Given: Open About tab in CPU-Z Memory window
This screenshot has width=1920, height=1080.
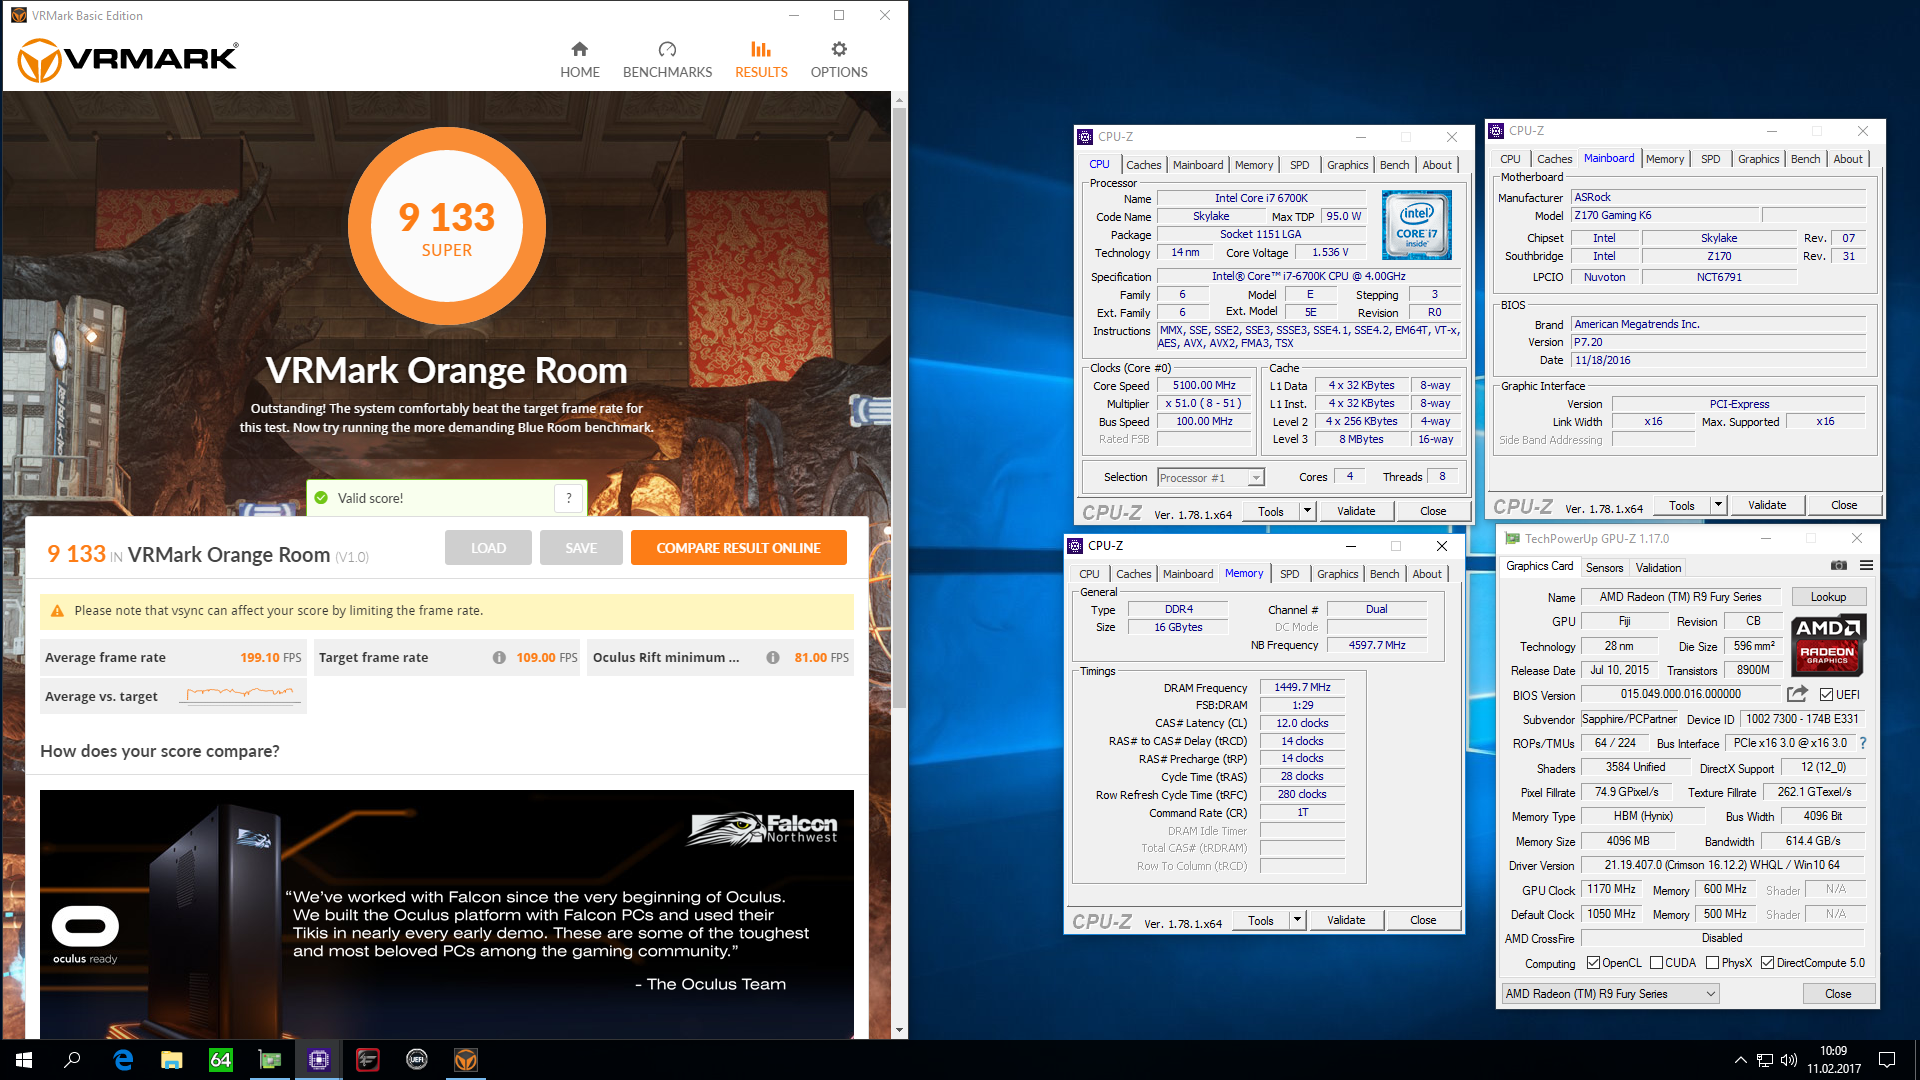Looking at the screenshot, I should pyautogui.click(x=1427, y=574).
